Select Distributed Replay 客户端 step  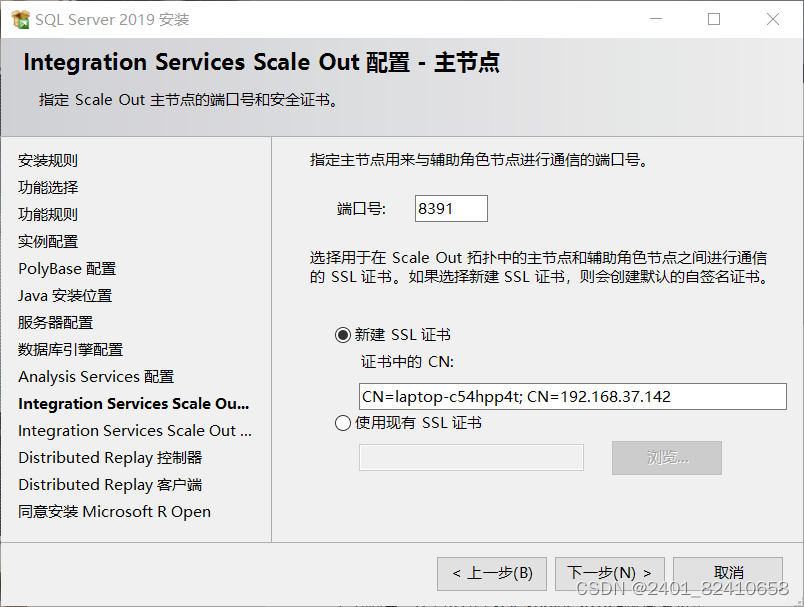click(110, 485)
